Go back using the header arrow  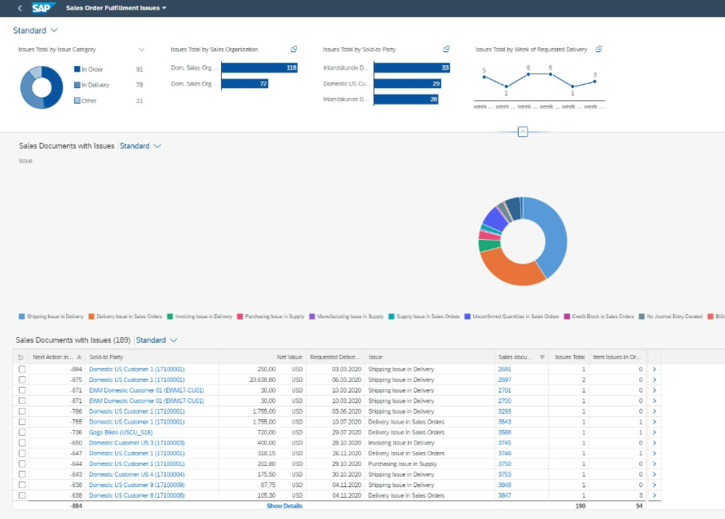[x=19, y=8]
